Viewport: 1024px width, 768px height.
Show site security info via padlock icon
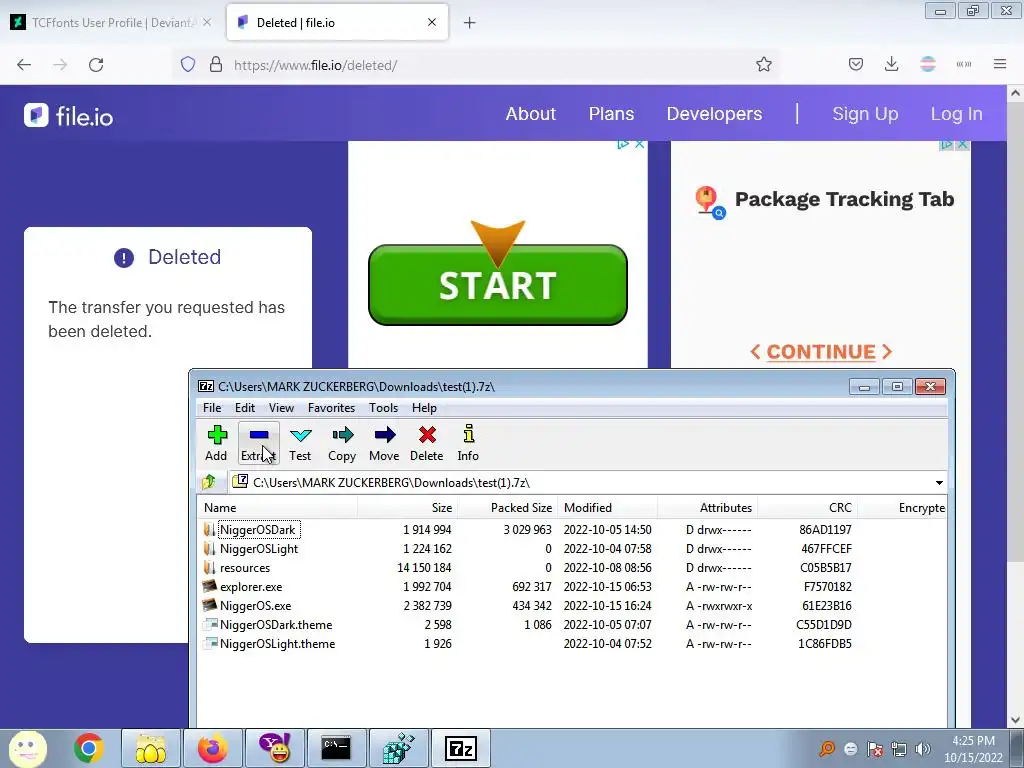[x=216, y=65]
